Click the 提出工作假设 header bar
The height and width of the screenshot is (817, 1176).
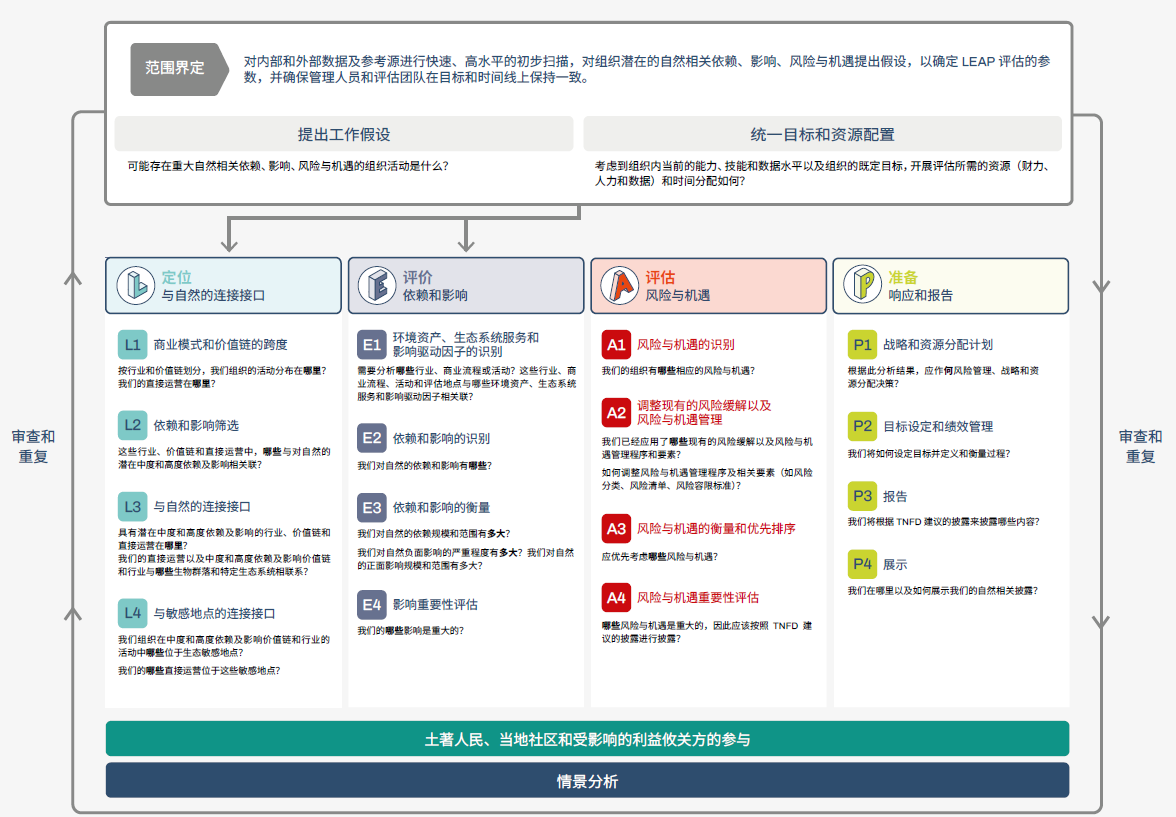[344, 134]
